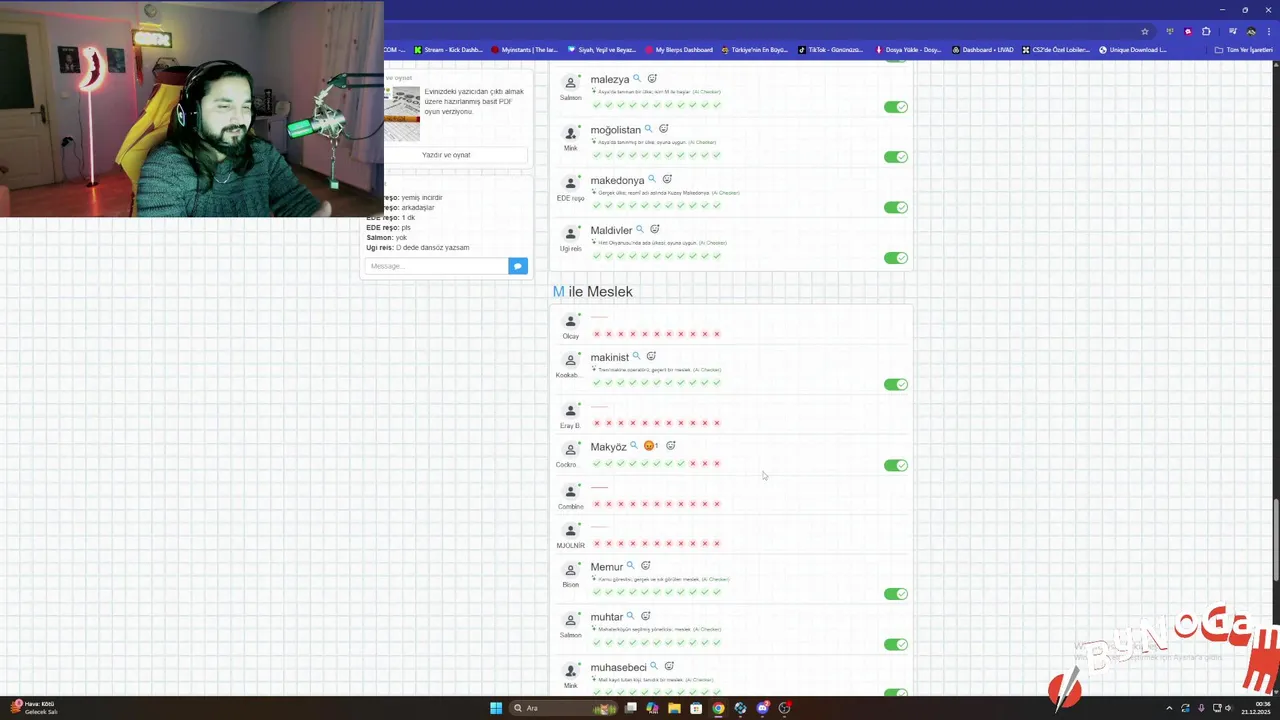Add emoji reaction to makinist
The height and width of the screenshot is (720, 1280).
pyautogui.click(x=651, y=356)
